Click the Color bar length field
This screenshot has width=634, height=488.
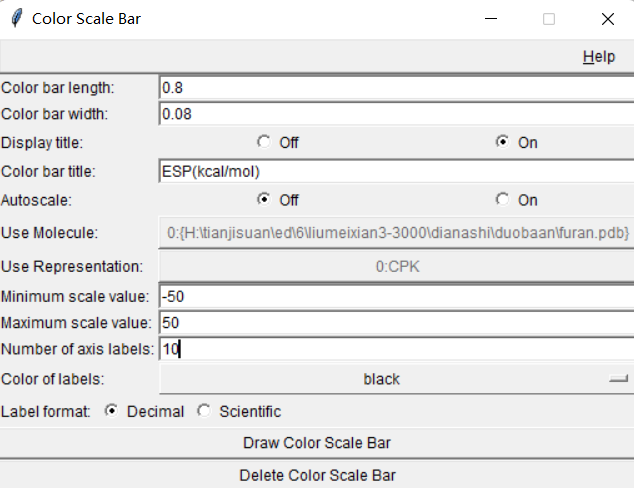click(x=395, y=88)
